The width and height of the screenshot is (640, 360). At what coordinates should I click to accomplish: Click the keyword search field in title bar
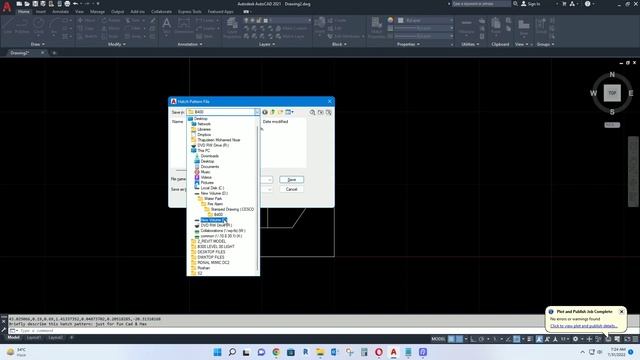[x=481, y=4]
